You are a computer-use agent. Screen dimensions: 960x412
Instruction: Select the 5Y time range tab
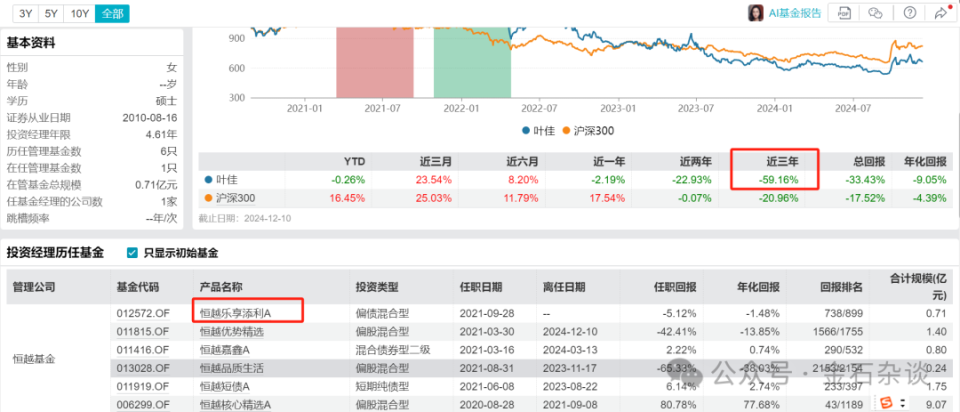coord(51,12)
